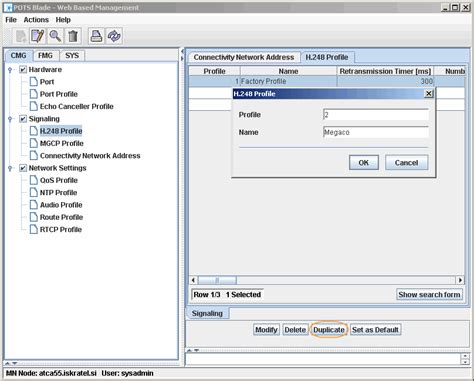
Task: Close the H.248 Profile dialog
Action: (429, 94)
